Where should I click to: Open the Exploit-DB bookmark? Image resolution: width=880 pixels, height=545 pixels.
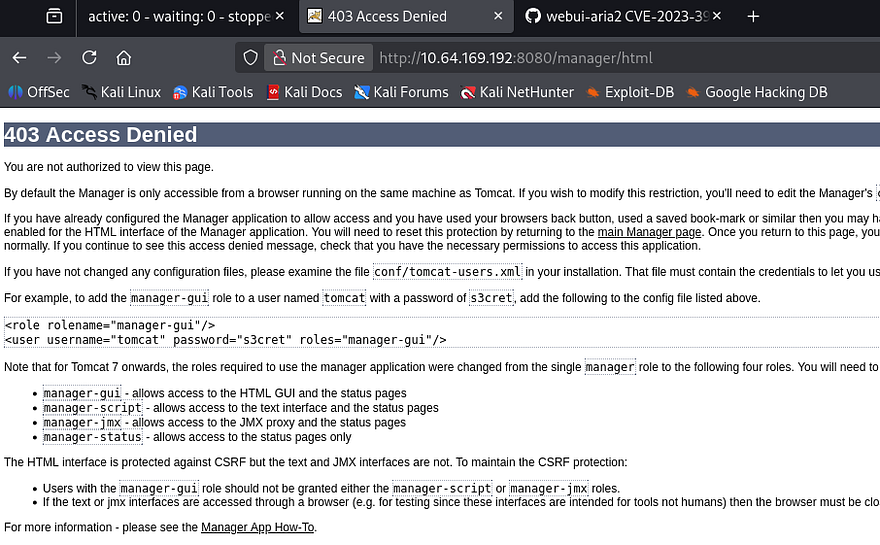point(630,92)
